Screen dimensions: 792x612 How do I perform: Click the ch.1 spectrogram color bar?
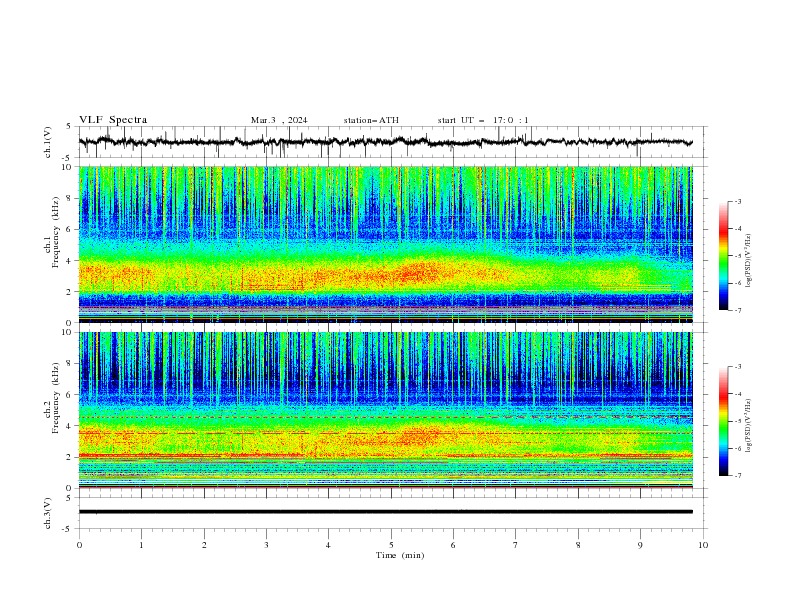tap(723, 256)
